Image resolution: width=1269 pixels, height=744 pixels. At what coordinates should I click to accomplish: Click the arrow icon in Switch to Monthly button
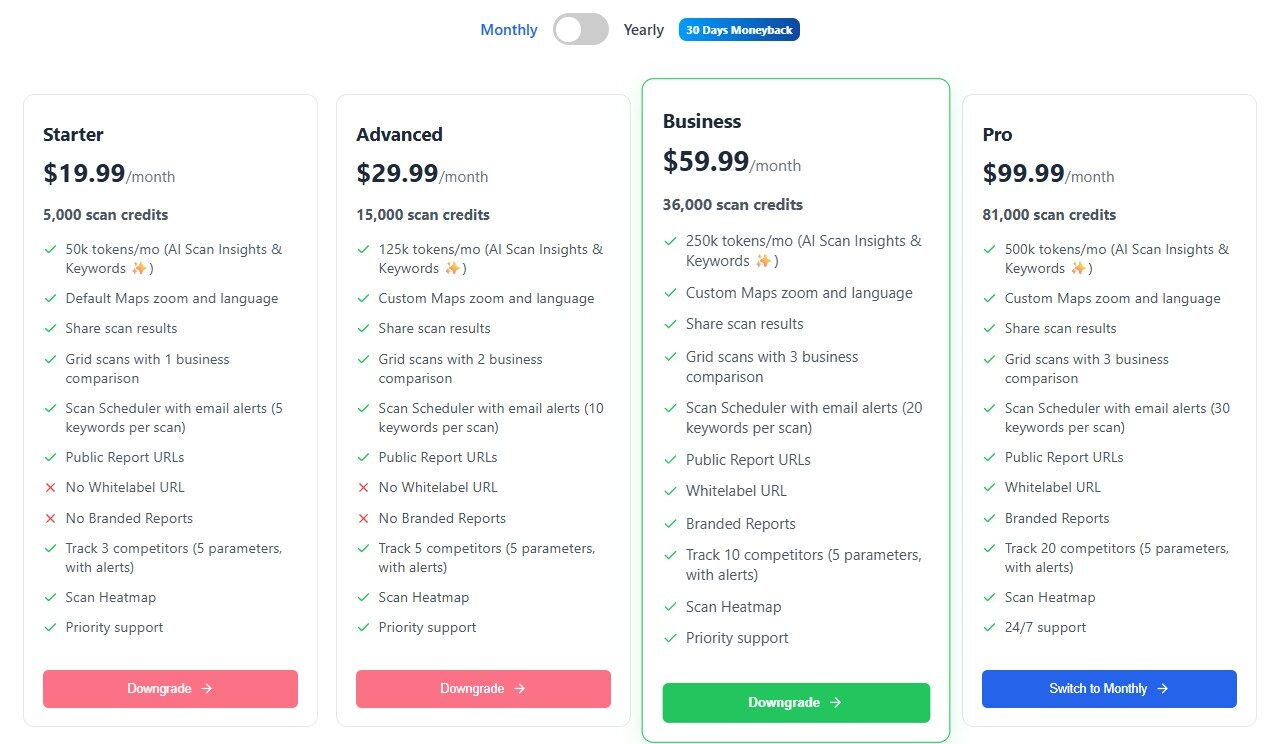[1163, 688]
